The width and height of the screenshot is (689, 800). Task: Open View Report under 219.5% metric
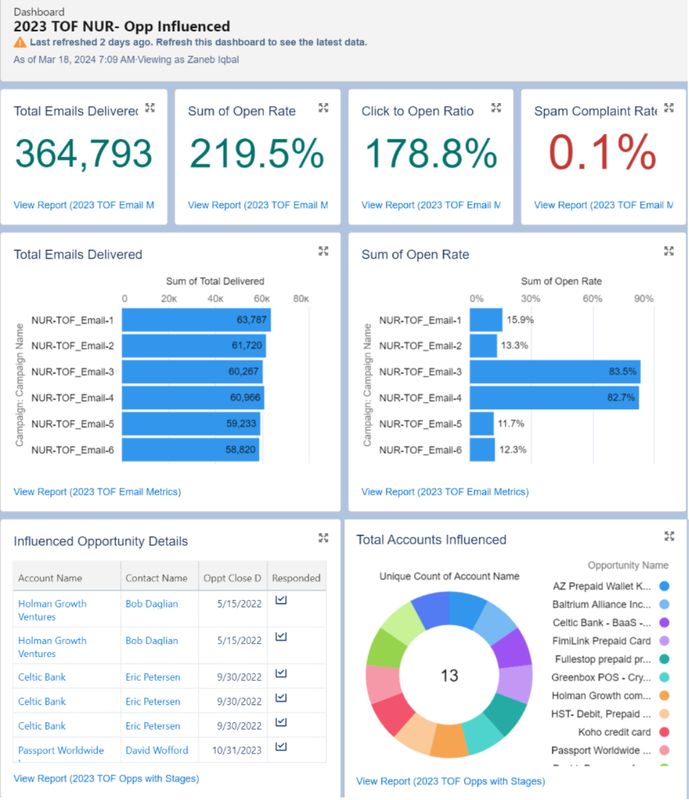coord(258,205)
